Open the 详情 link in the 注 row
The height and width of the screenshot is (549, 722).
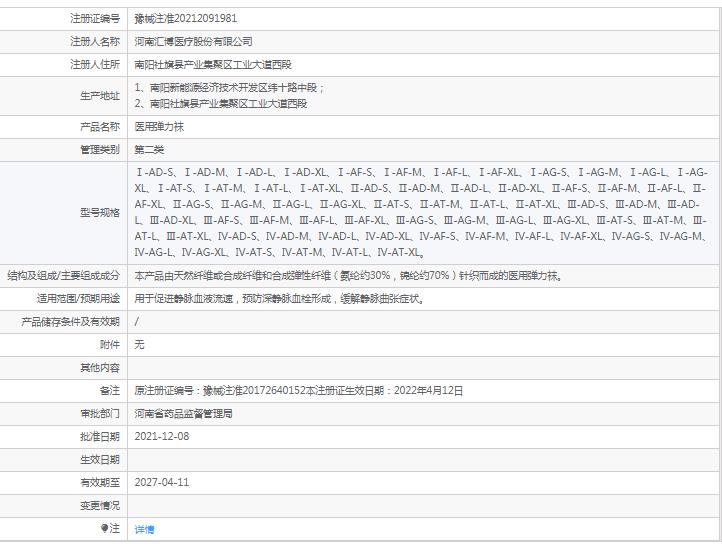click(144, 530)
